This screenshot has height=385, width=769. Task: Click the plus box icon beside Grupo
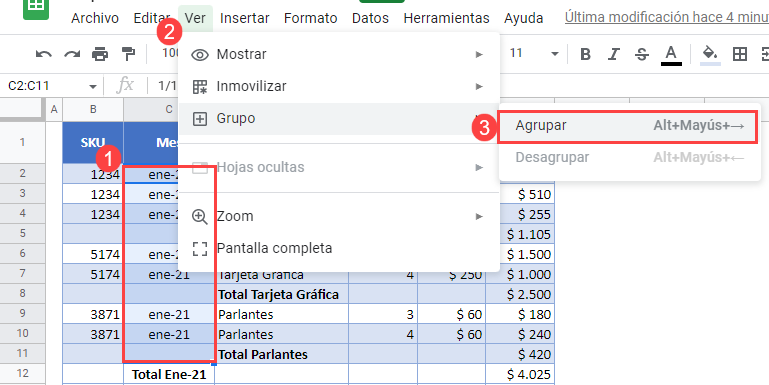pos(200,119)
